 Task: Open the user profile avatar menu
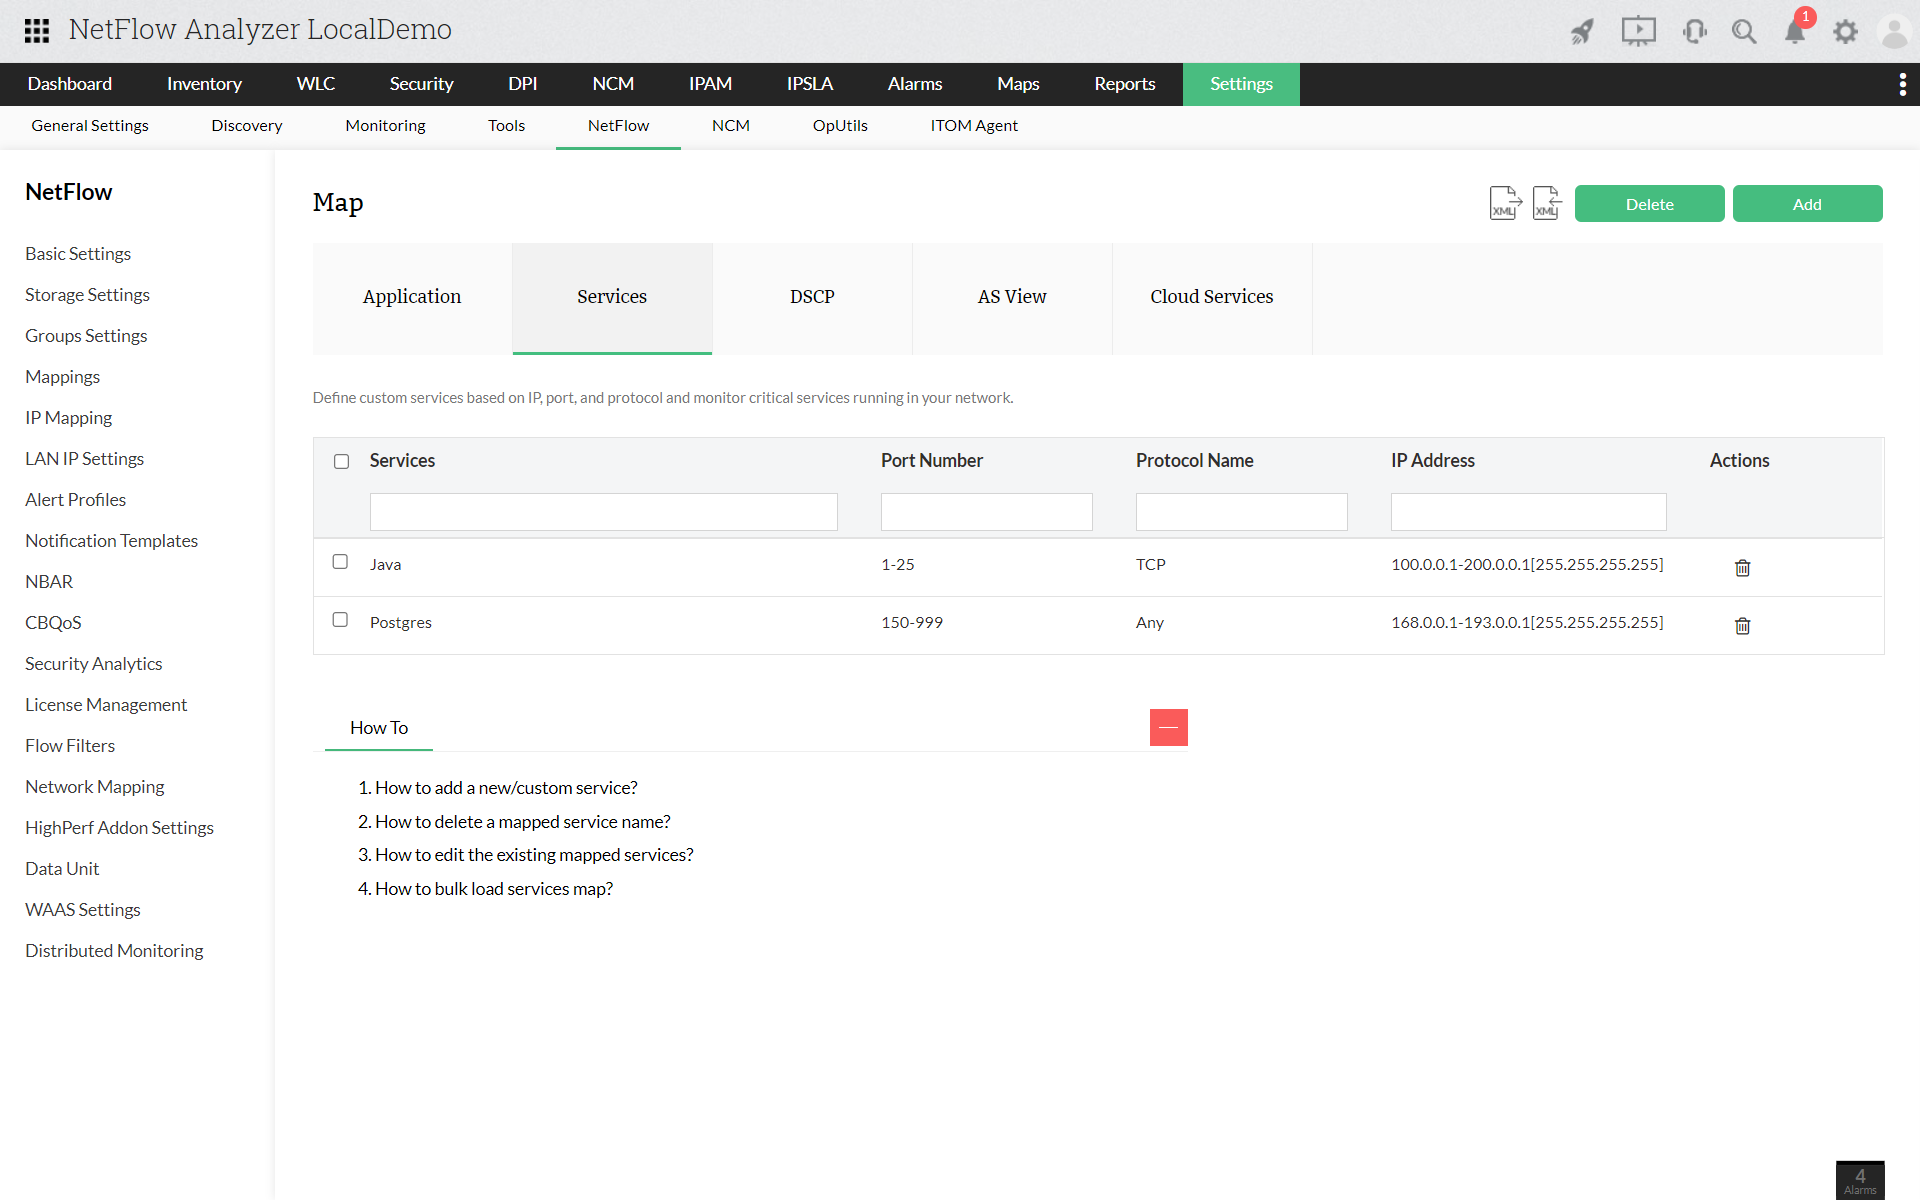(x=1894, y=32)
